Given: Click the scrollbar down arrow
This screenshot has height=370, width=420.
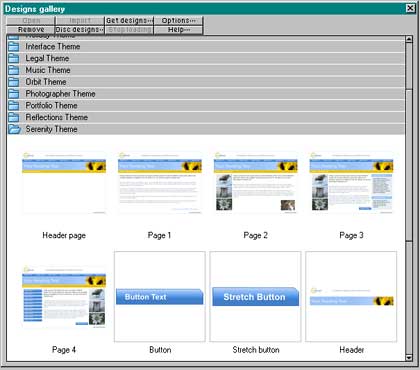Looking at the screenshot, I should [409, 357].
